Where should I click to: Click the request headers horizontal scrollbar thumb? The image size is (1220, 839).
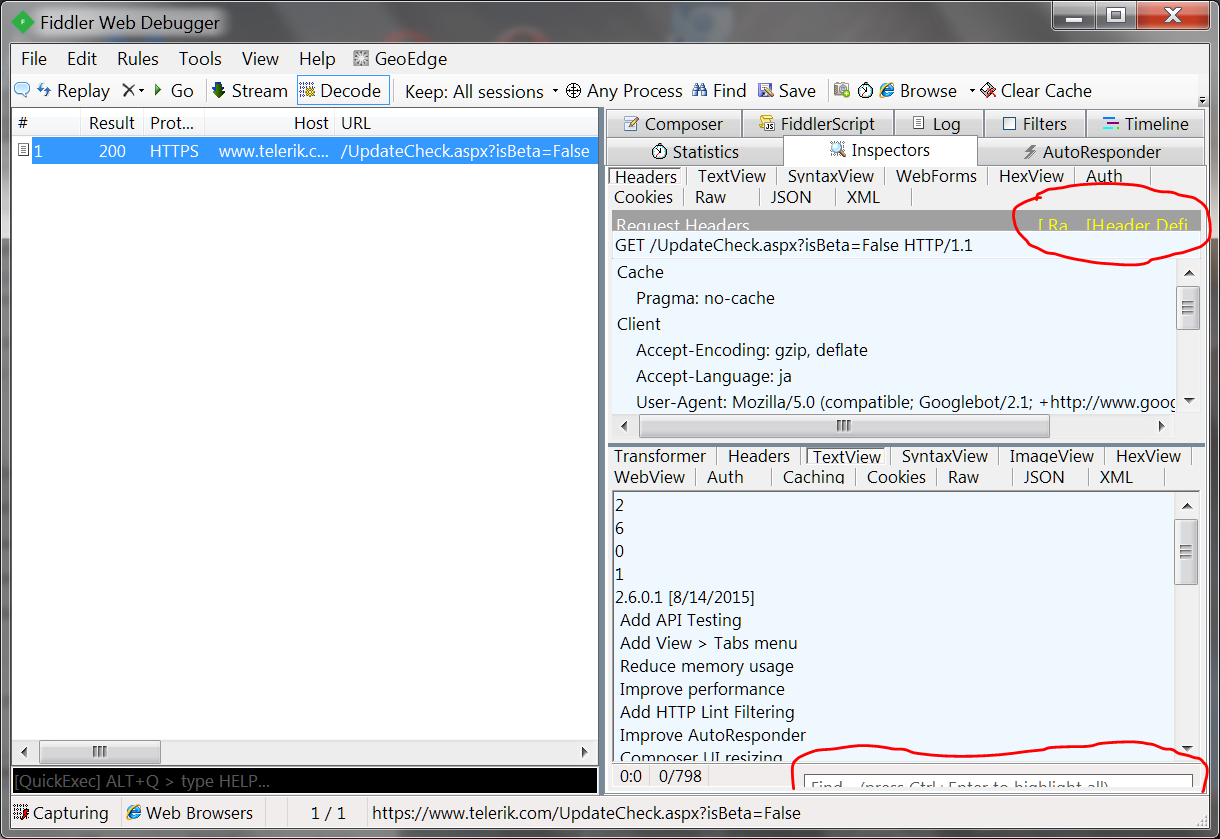tap(844, 426)
